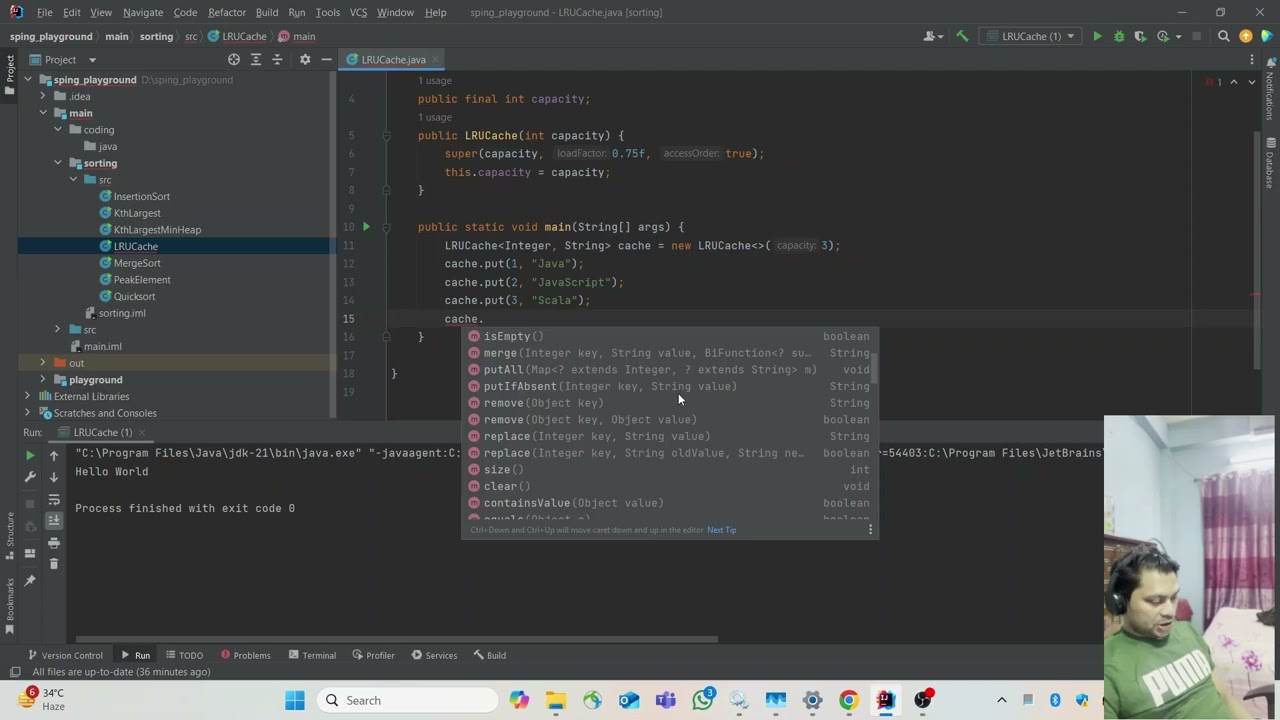
Task: Open the Build menu
Action: pos(267,12)
